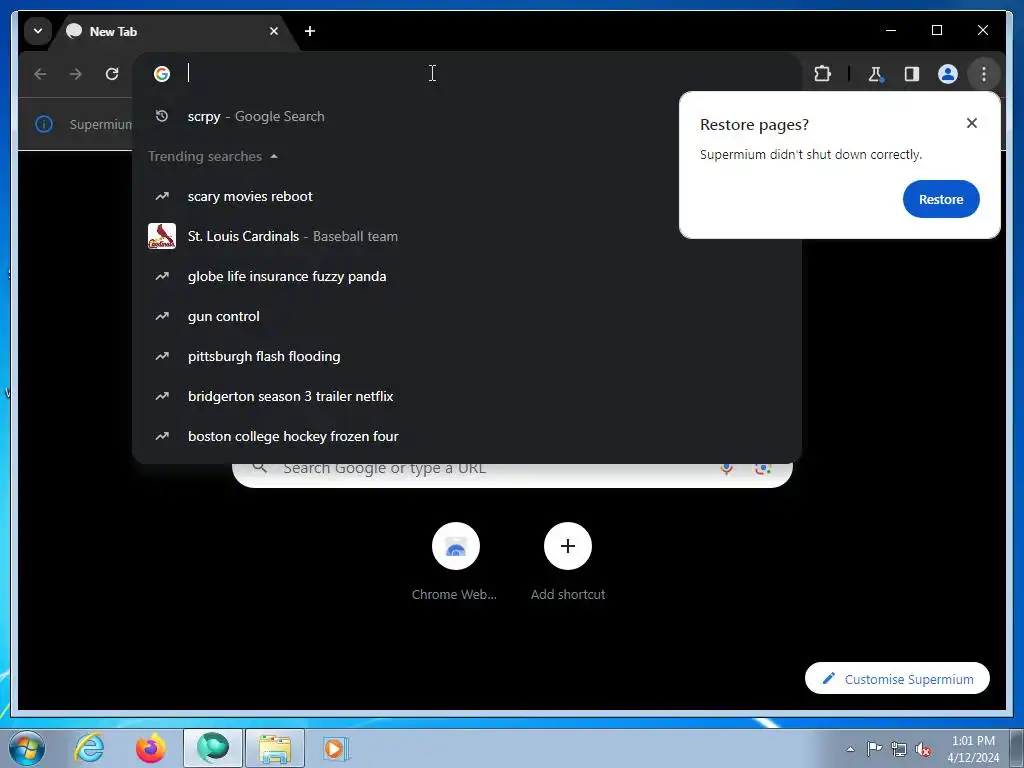
Task: Click the Action Center flag icon
Action: (874, 748)
